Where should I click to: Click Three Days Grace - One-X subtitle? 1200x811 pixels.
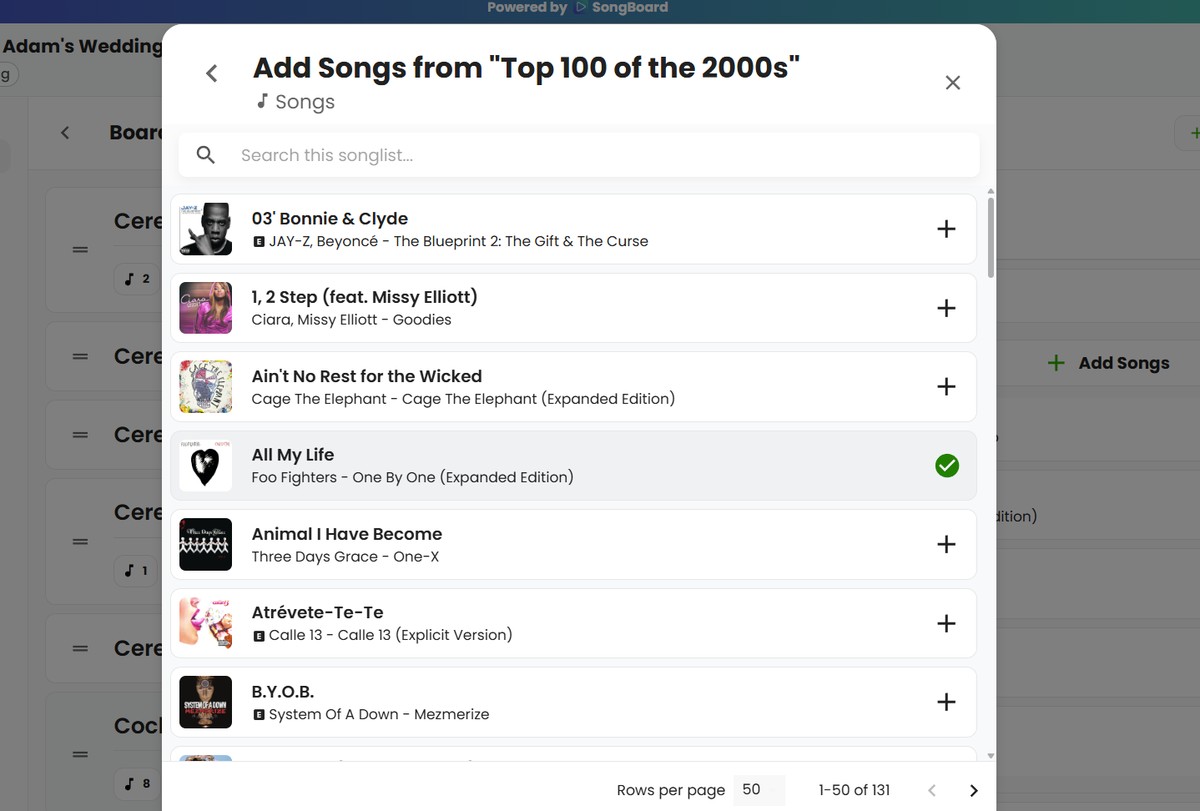click(x=346, y=556)
